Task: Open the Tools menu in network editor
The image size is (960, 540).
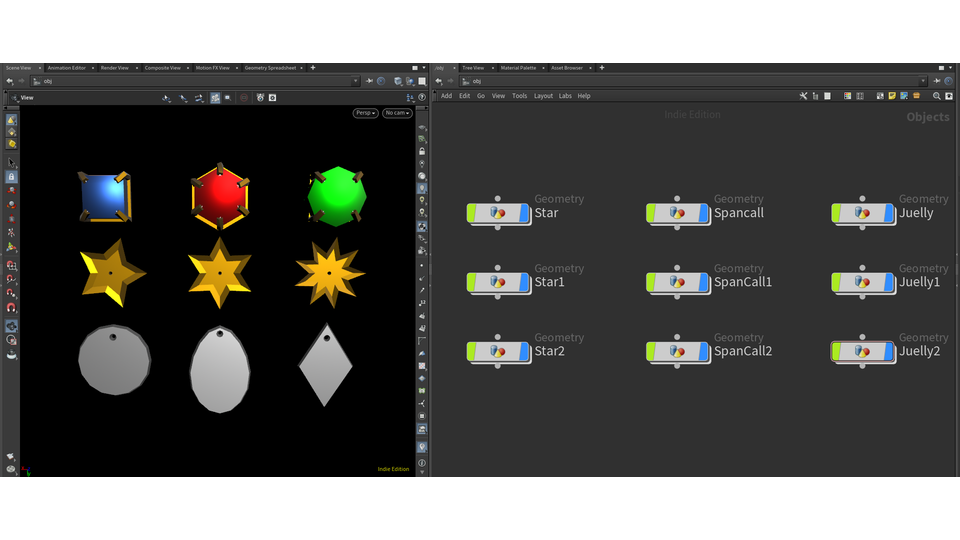Action: (519, 96)
